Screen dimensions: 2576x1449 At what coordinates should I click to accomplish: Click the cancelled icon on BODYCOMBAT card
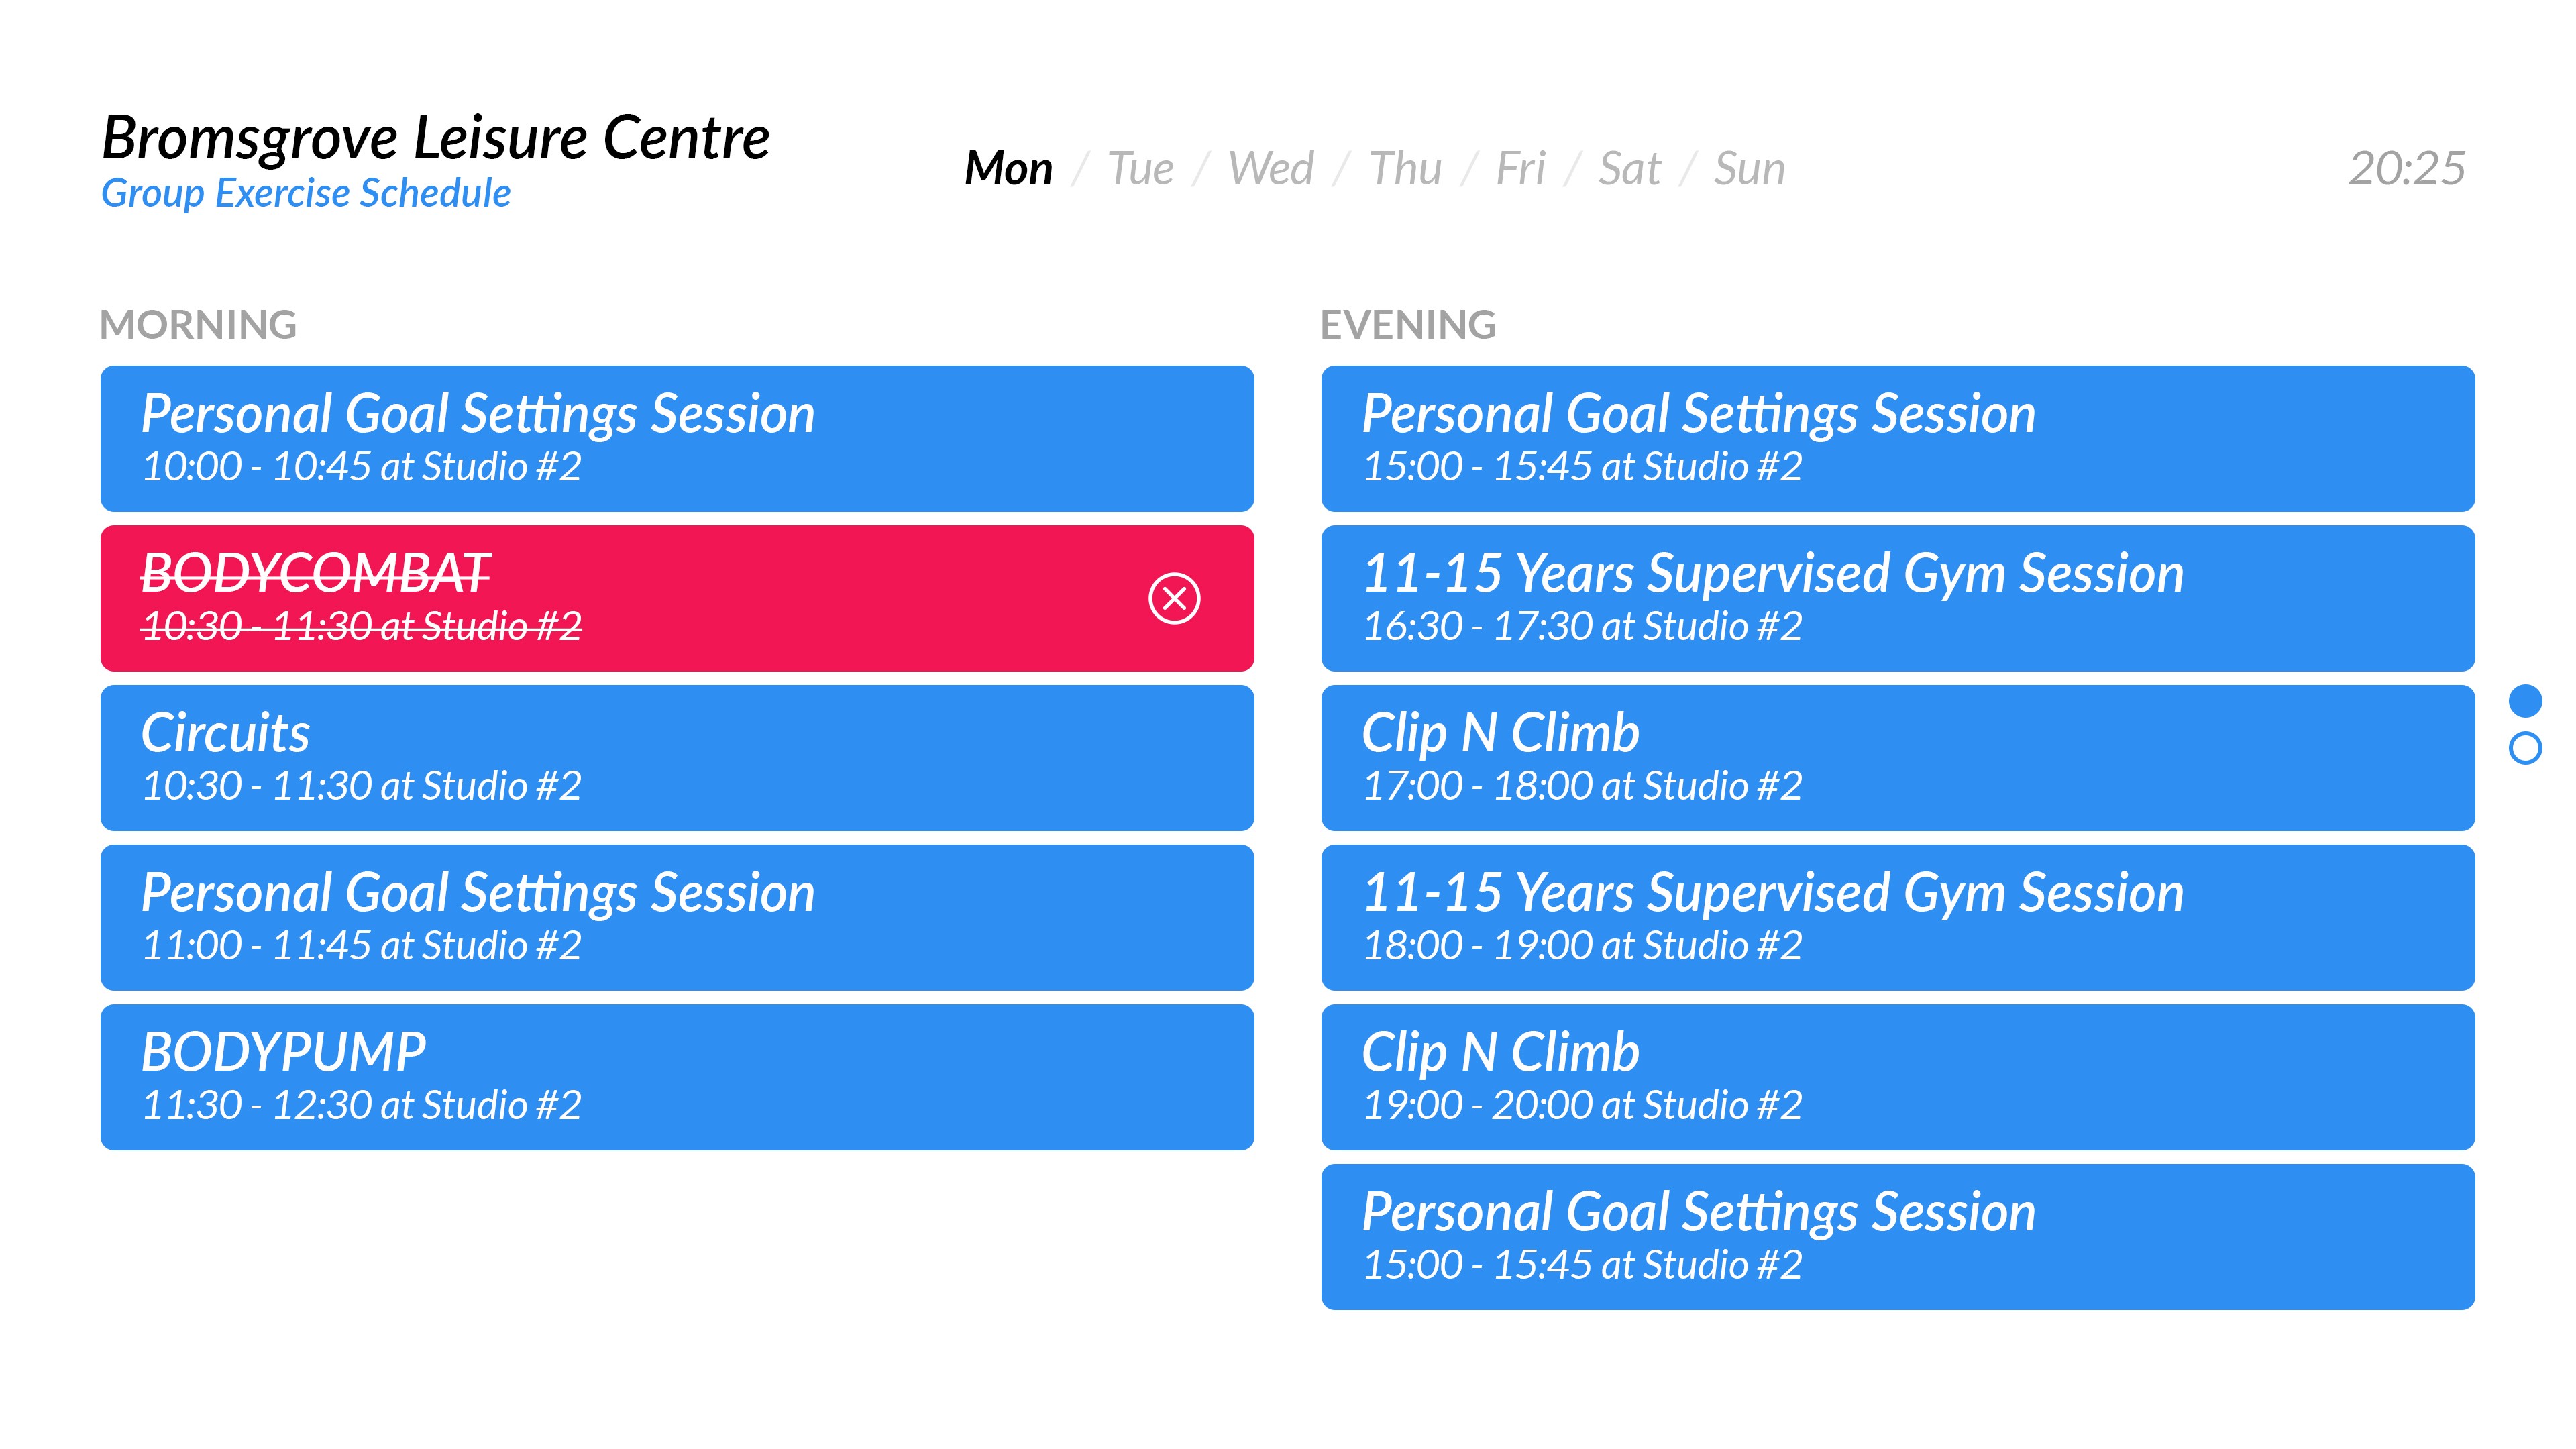point(1174,599)
